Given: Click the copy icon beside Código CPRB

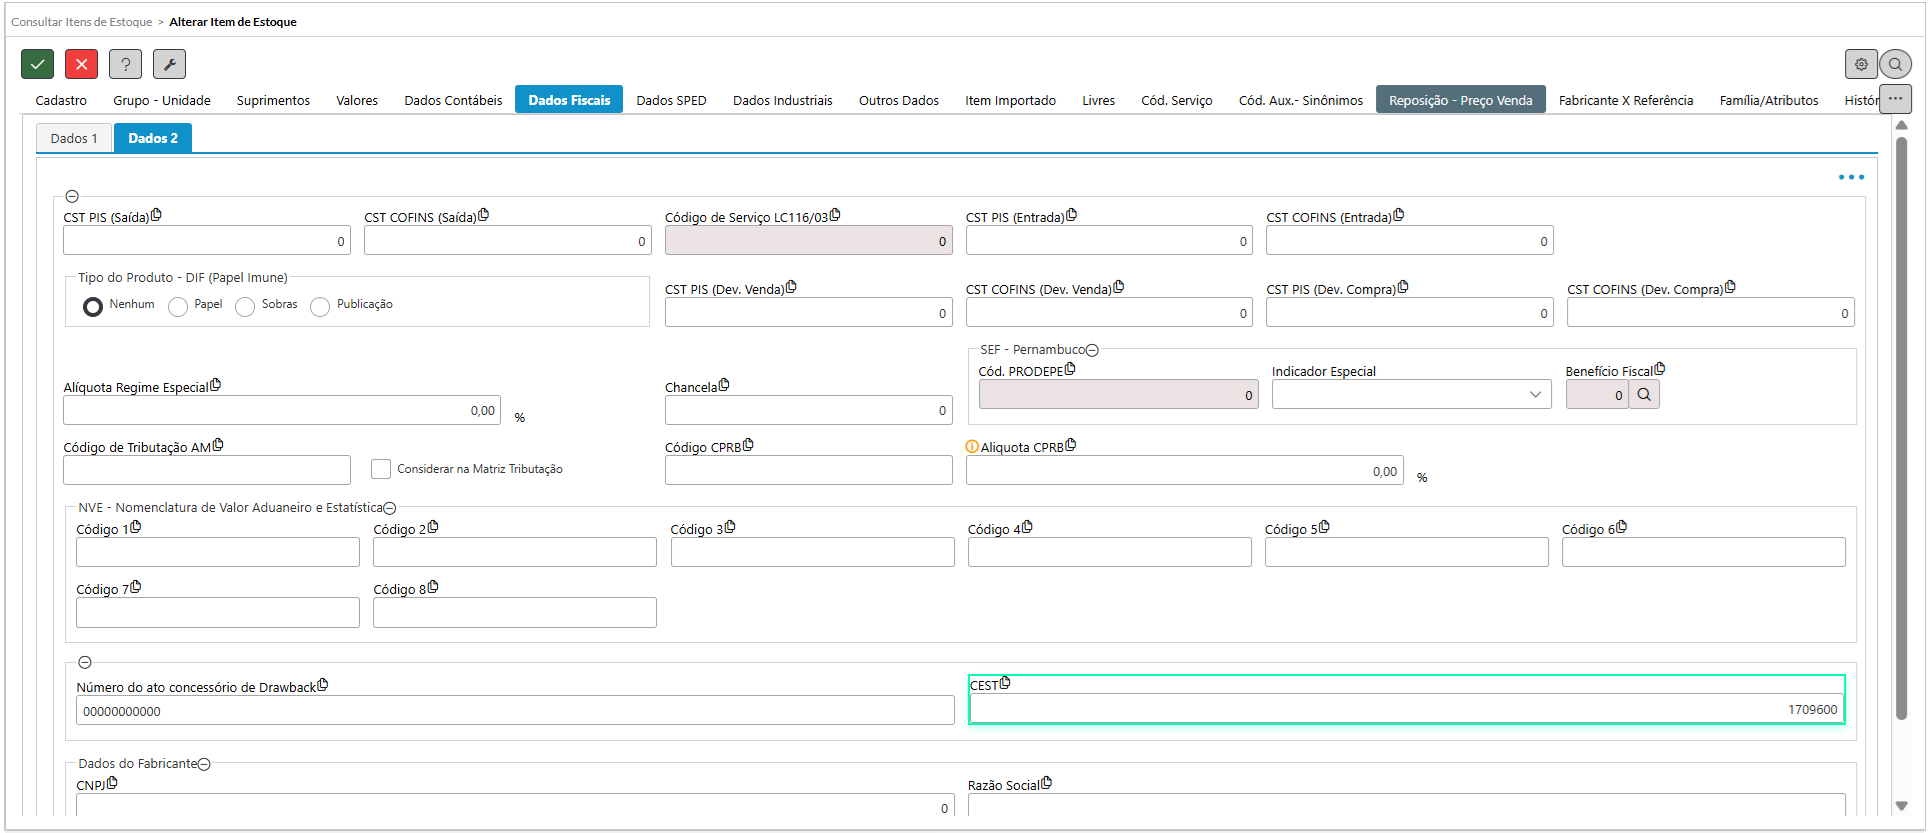Looking at the screenshot, I should click(748, 445).
